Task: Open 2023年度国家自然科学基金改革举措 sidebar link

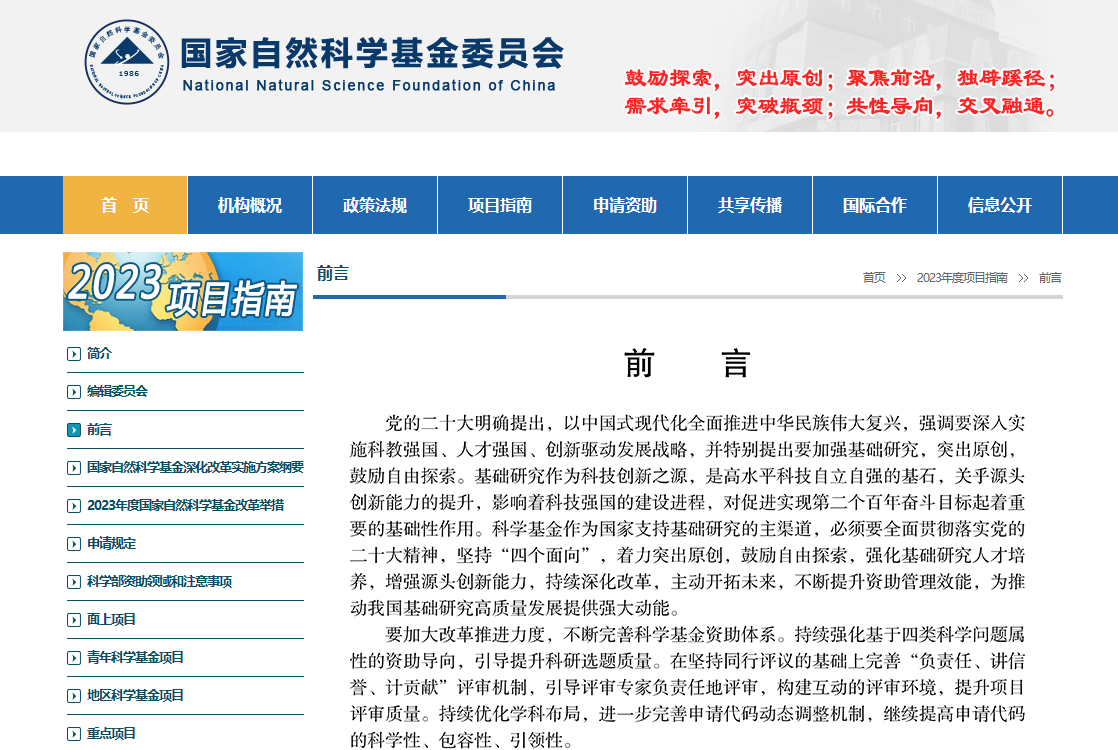Action: point(185,505)
